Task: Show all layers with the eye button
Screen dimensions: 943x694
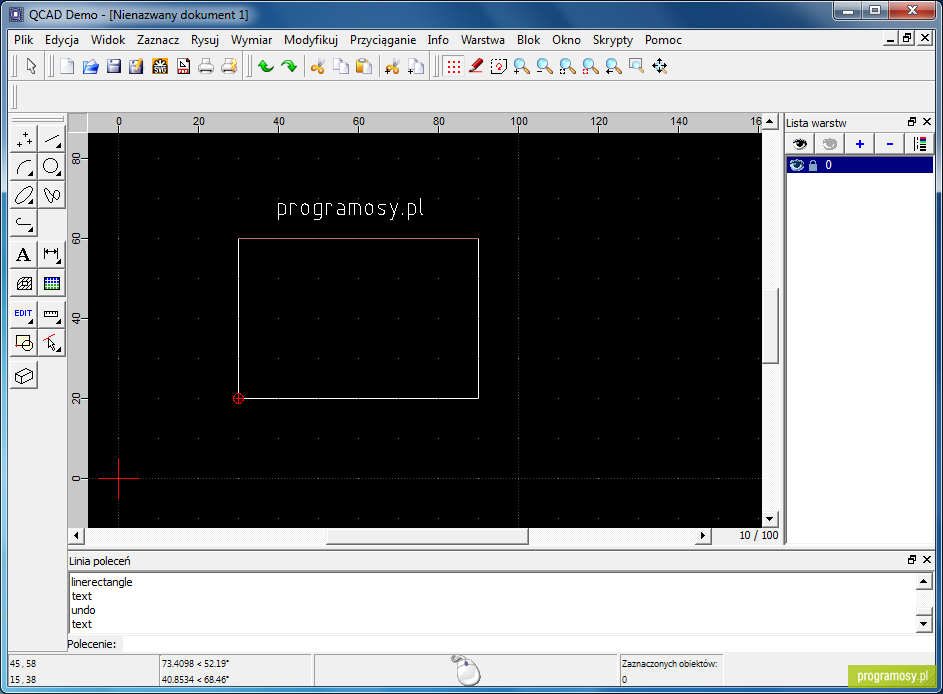Action: (x=799, y=144)
